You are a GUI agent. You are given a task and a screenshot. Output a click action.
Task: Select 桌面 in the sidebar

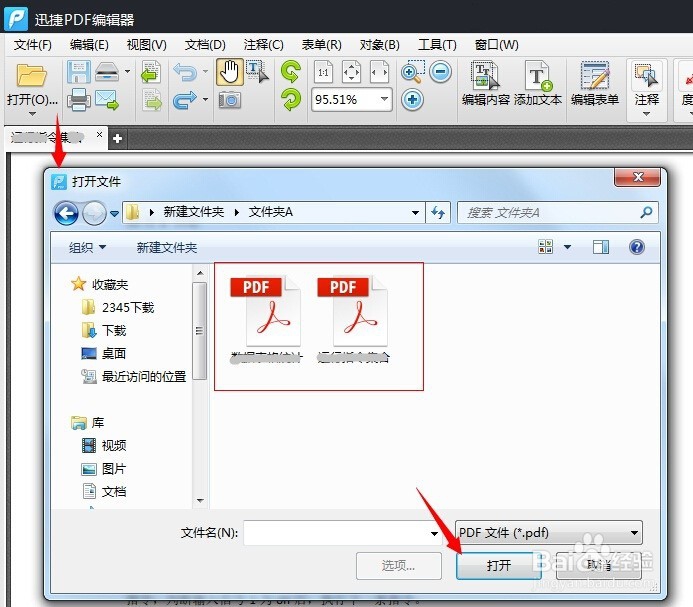(x=104, y=353)
